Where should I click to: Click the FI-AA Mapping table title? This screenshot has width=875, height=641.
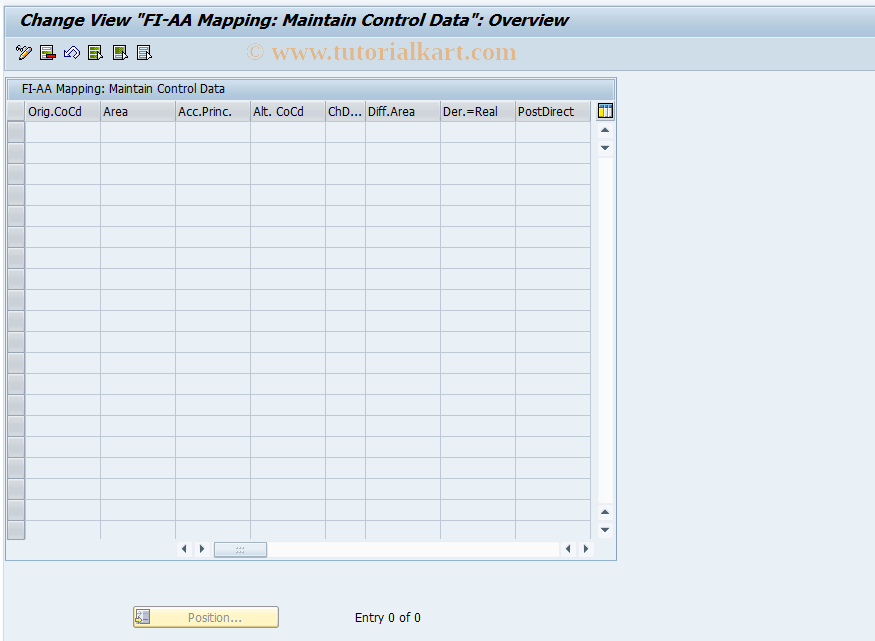[x=123, y=89]
